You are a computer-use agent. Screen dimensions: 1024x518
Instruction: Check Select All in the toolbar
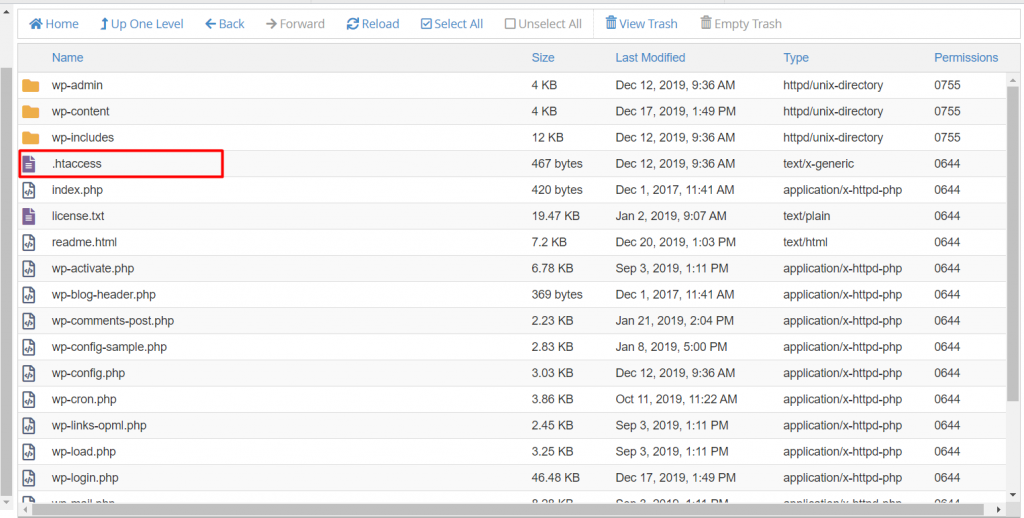point(452,24)
